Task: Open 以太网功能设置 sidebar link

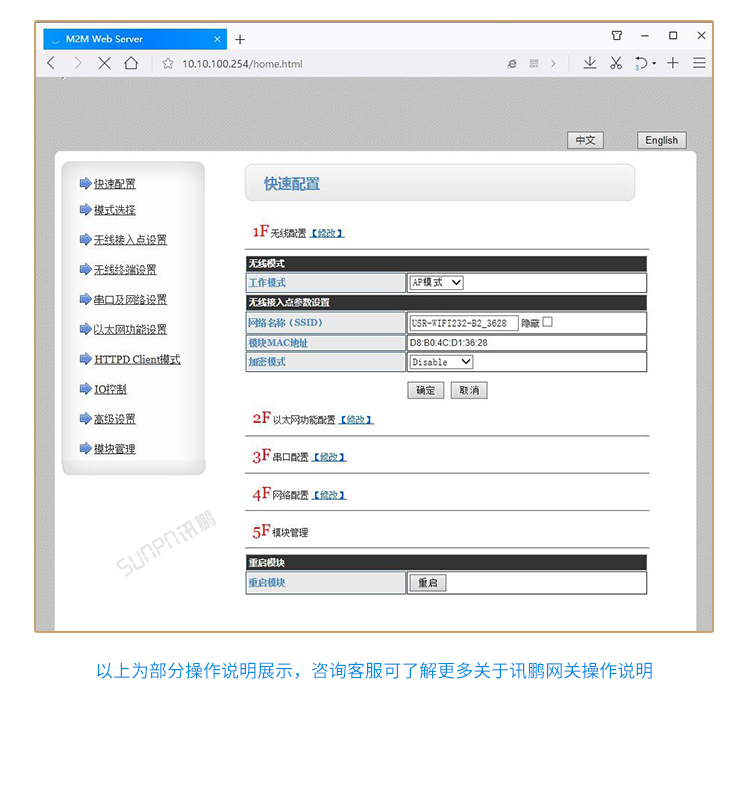Action: pyautogui.click(x=130, y=329)
